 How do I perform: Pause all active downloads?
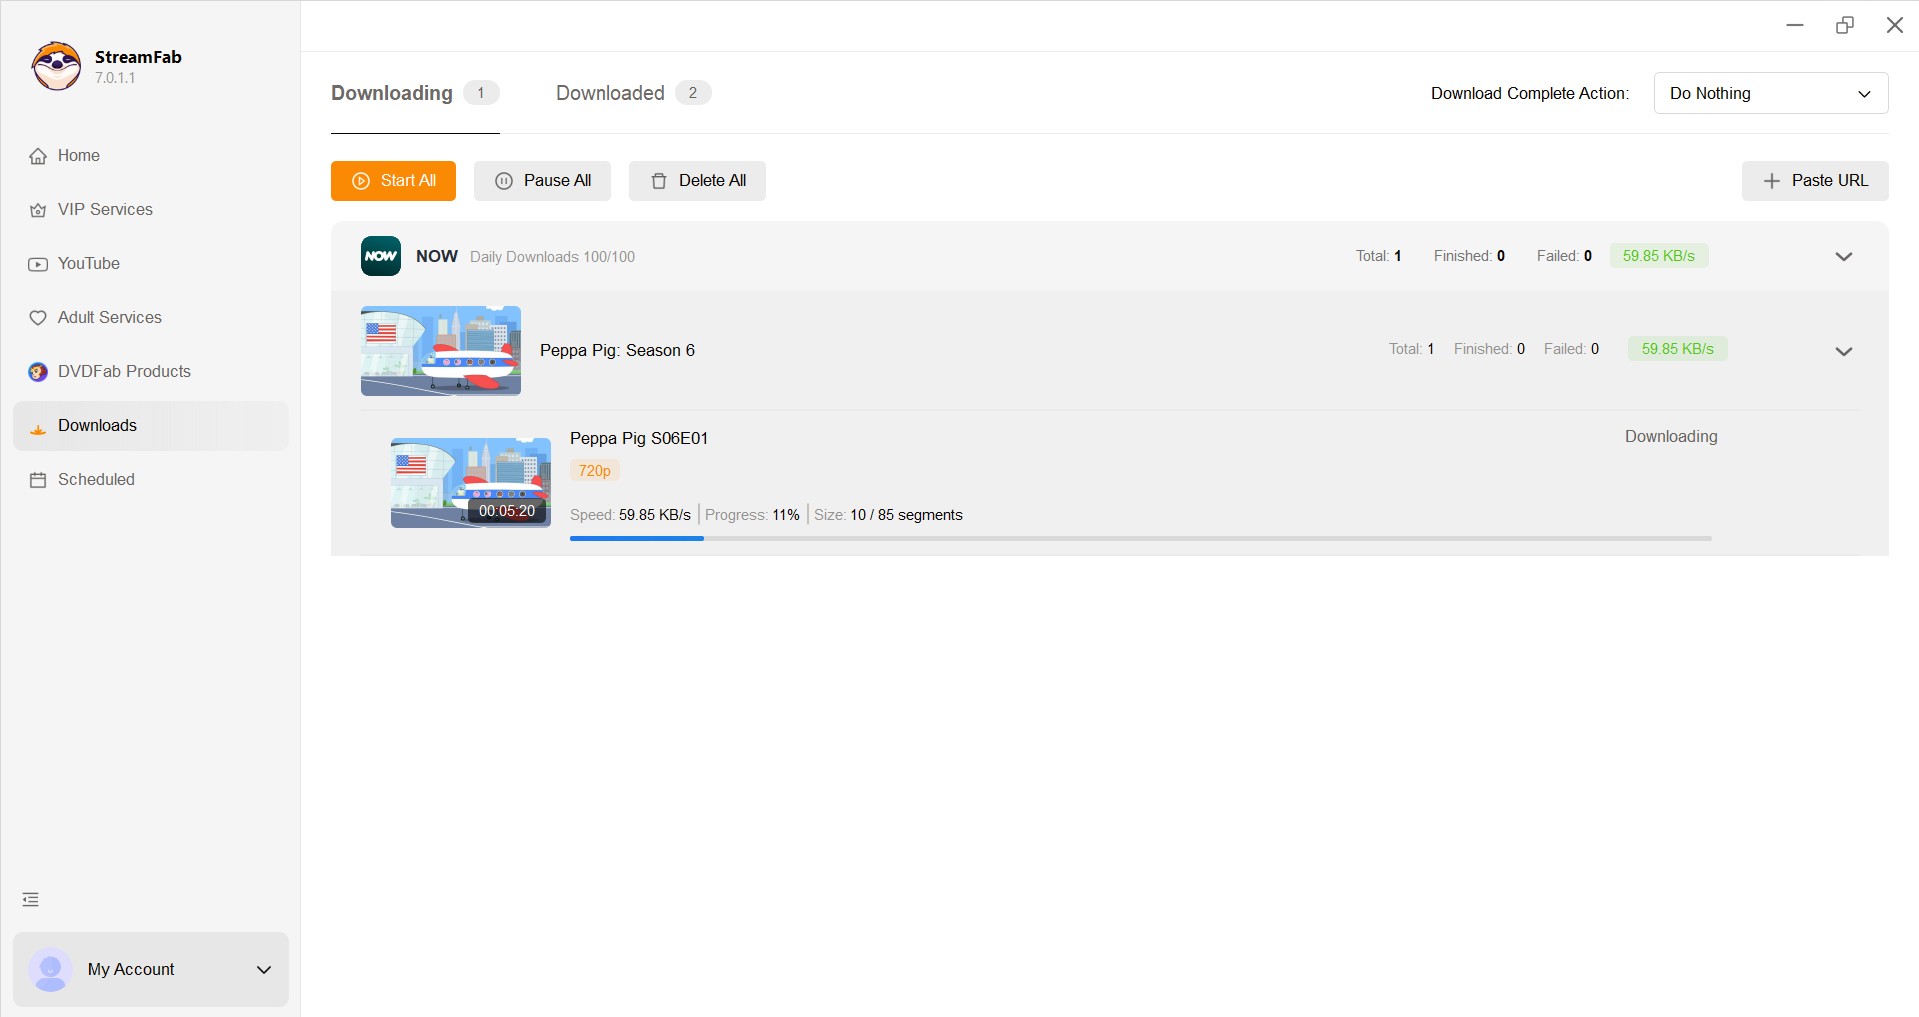pyautogui.click(x=542, y=181)
